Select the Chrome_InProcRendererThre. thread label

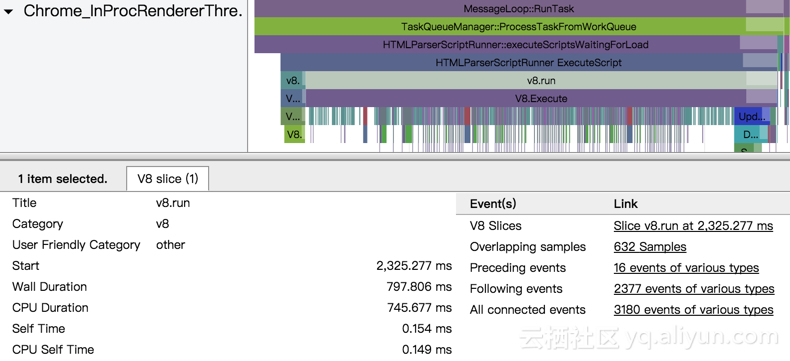tap(133, 11)
